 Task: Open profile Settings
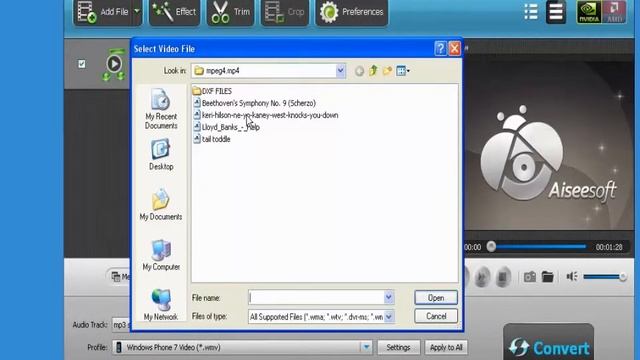point(398,347)
